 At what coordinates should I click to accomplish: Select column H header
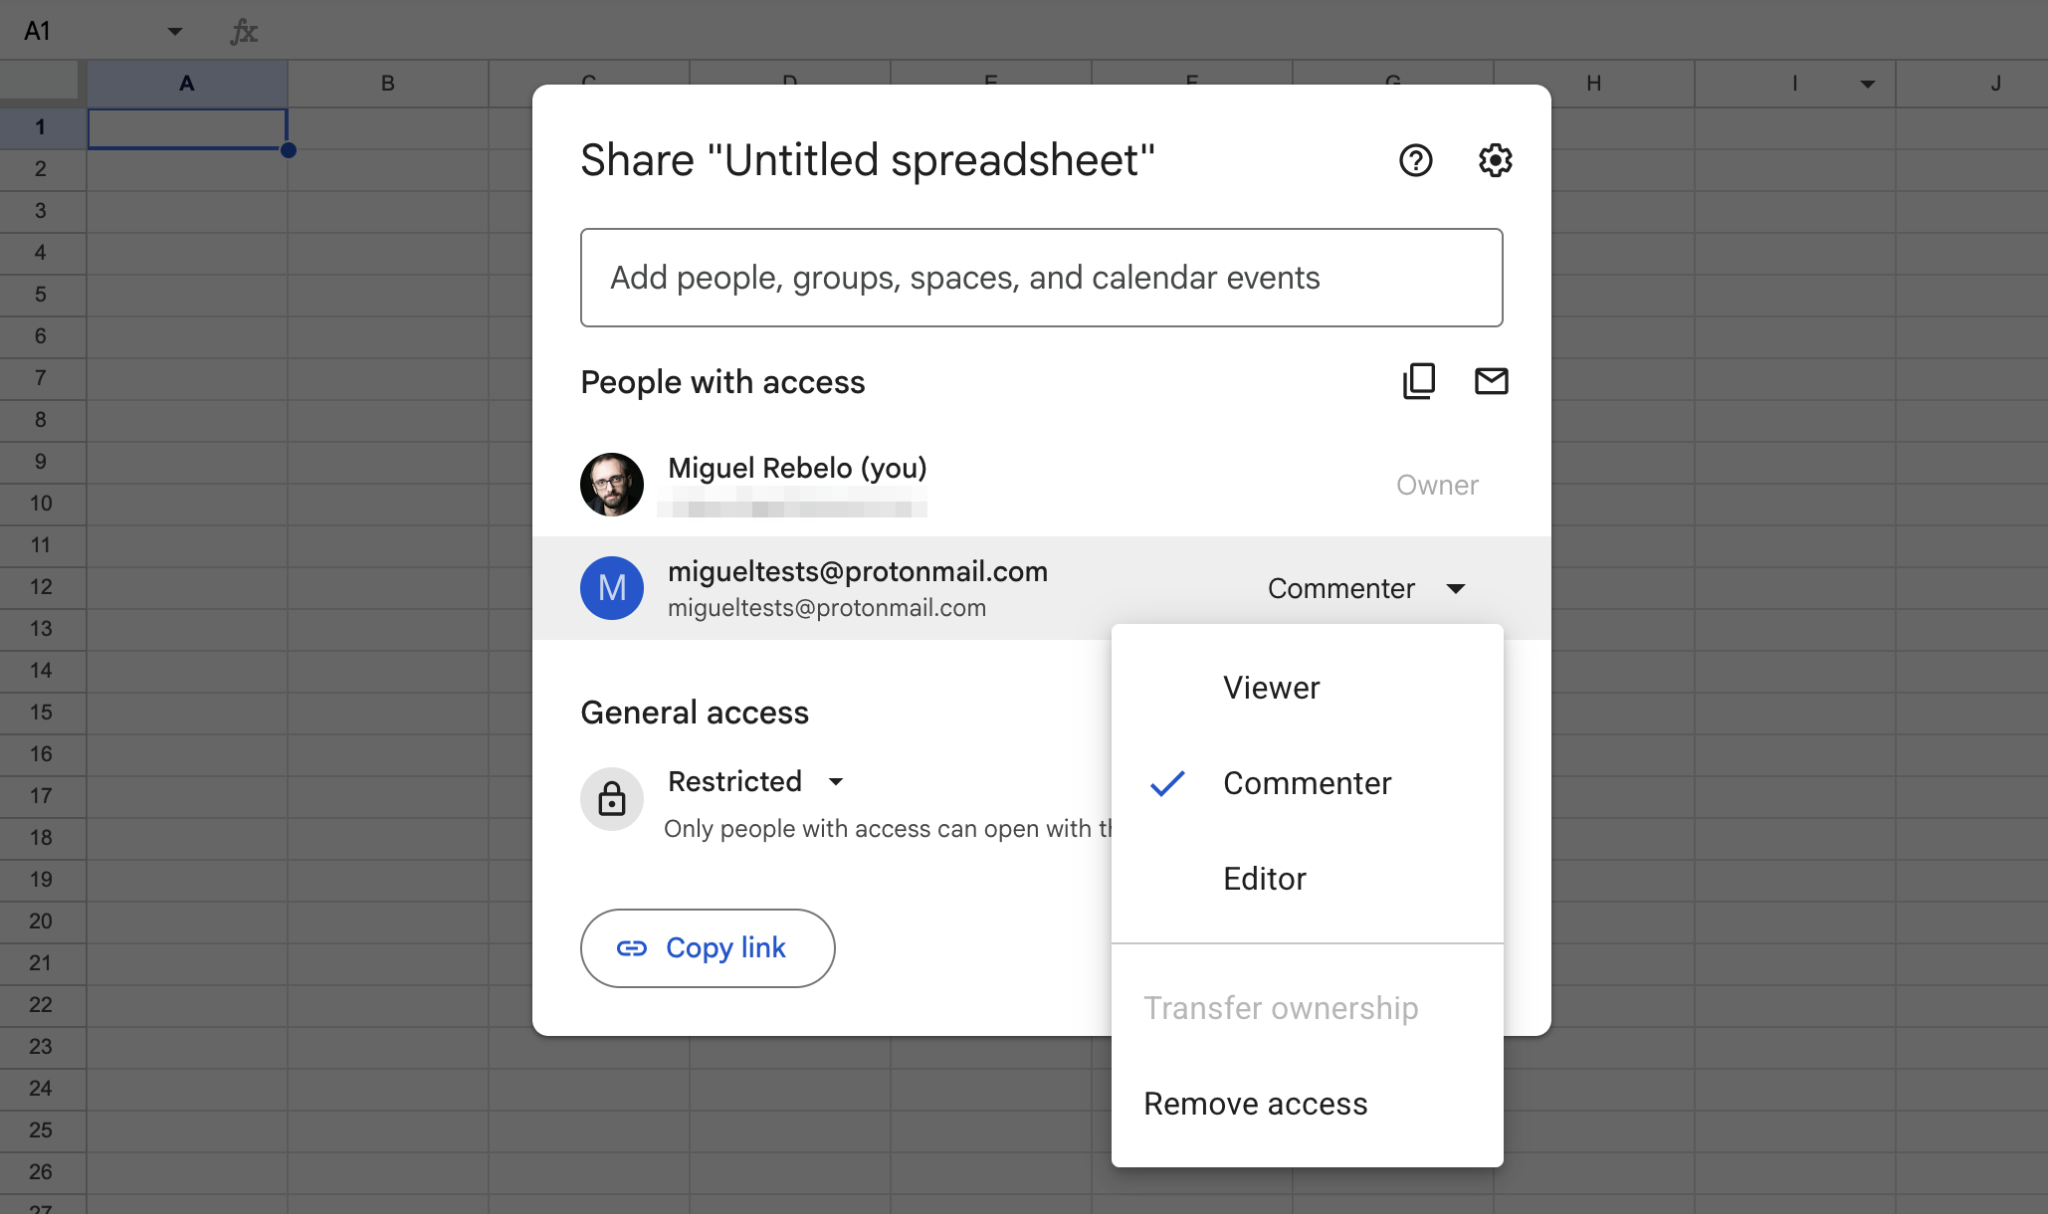click(x=1594, y=84)
